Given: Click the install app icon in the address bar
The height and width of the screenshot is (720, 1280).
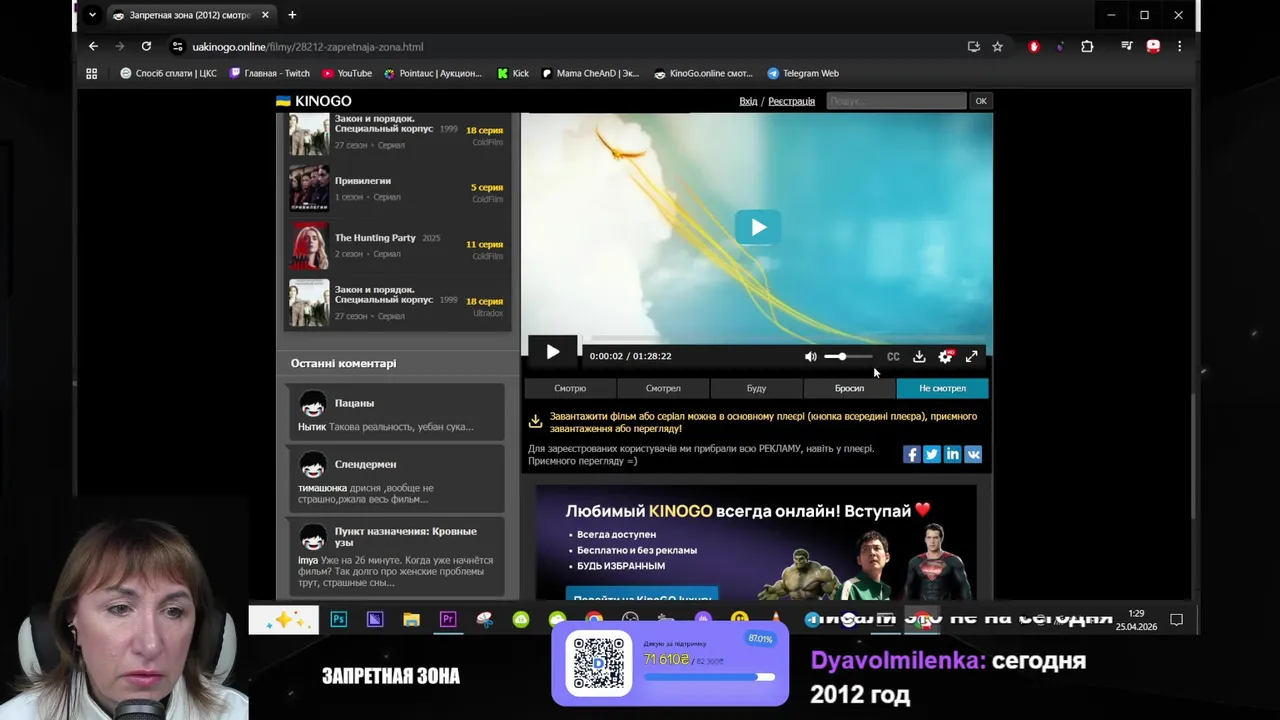Looking at the screenshot, I should pyautogui.click(x=973, y=46).
